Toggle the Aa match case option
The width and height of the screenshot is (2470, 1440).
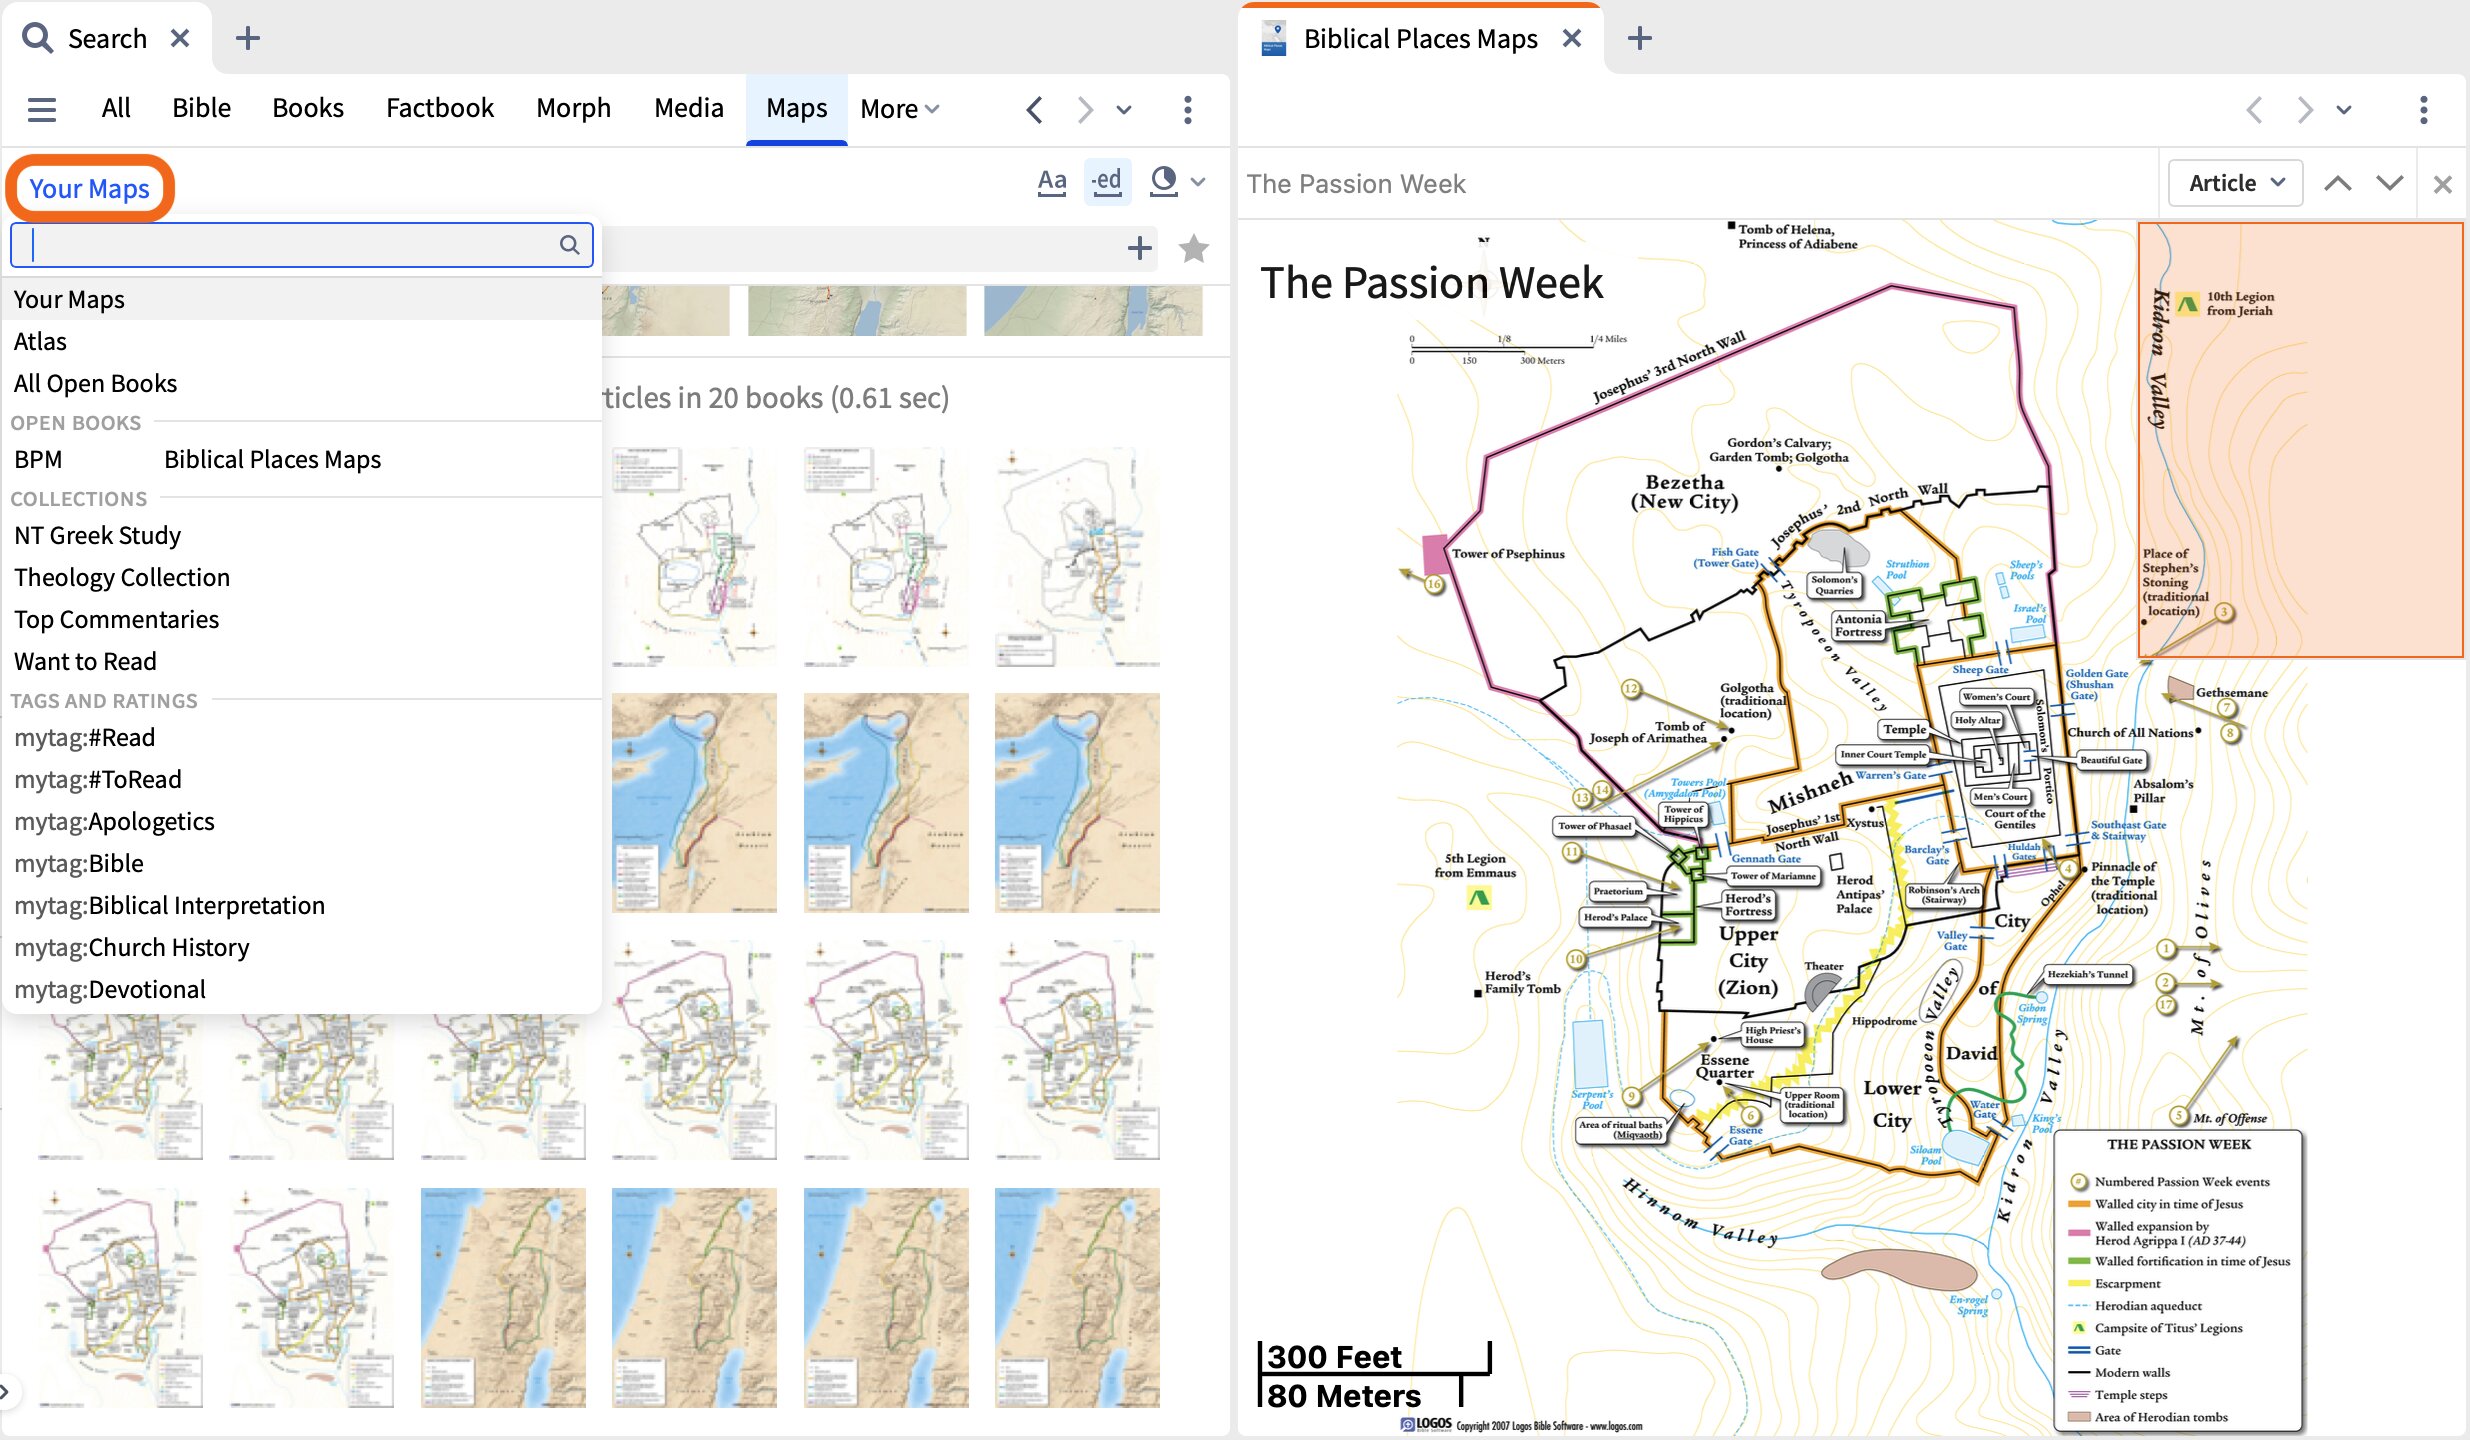1051,182
